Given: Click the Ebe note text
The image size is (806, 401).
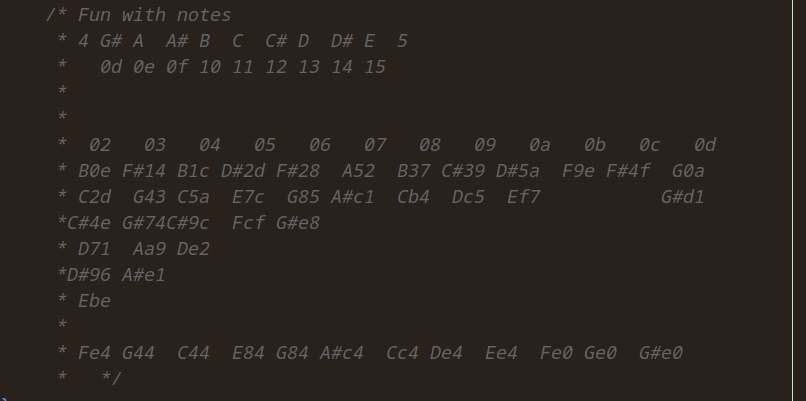Looking at the screenshot, I should (94, 301).
